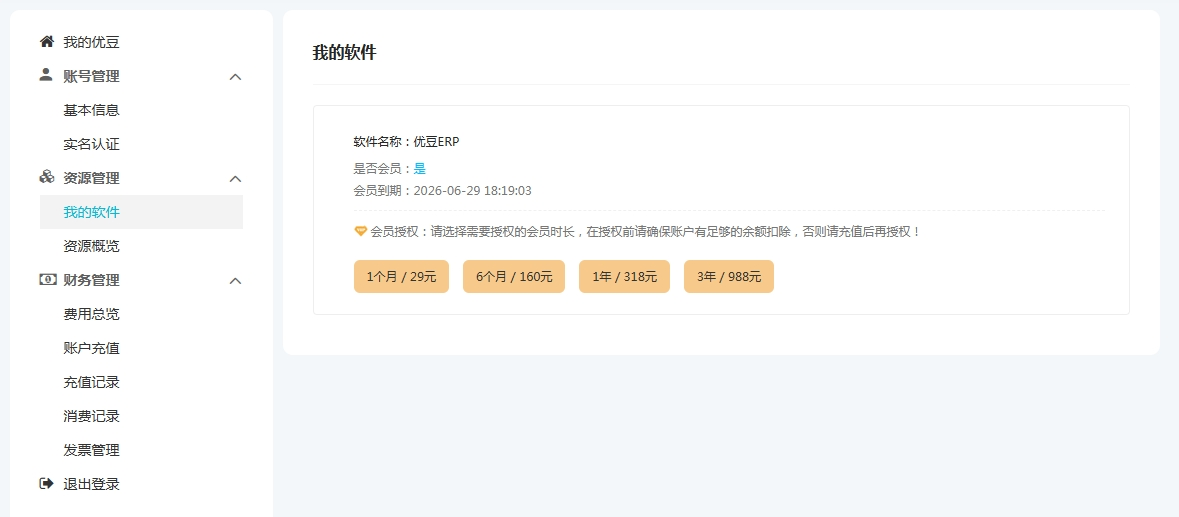Viewport: 1179px width, 517px height.
Task: Choose the 1个月 / 29元 membership button
Action: [402, 277]
